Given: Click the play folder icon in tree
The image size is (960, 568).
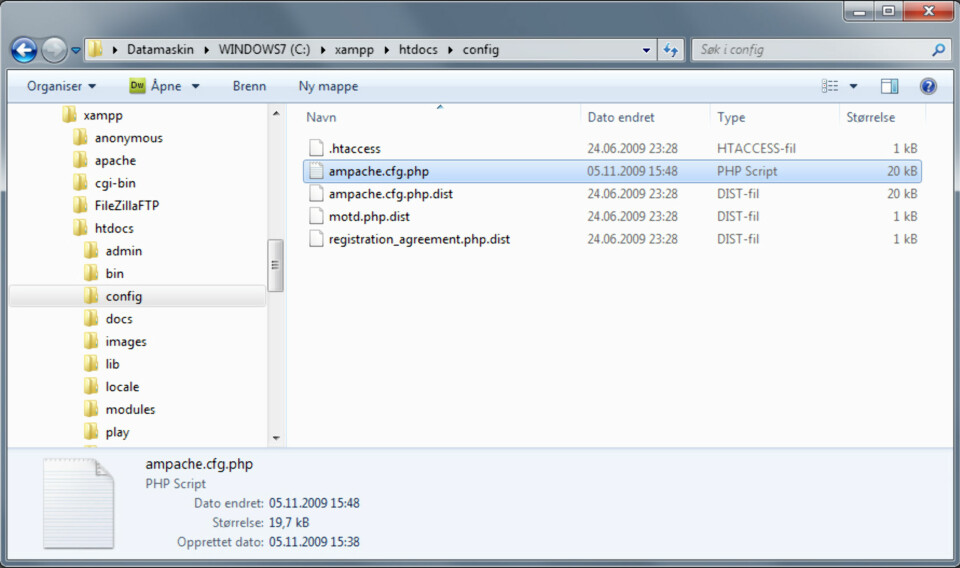Looking at the screenshot, I should pyautogui.click(x=91, y=432).
